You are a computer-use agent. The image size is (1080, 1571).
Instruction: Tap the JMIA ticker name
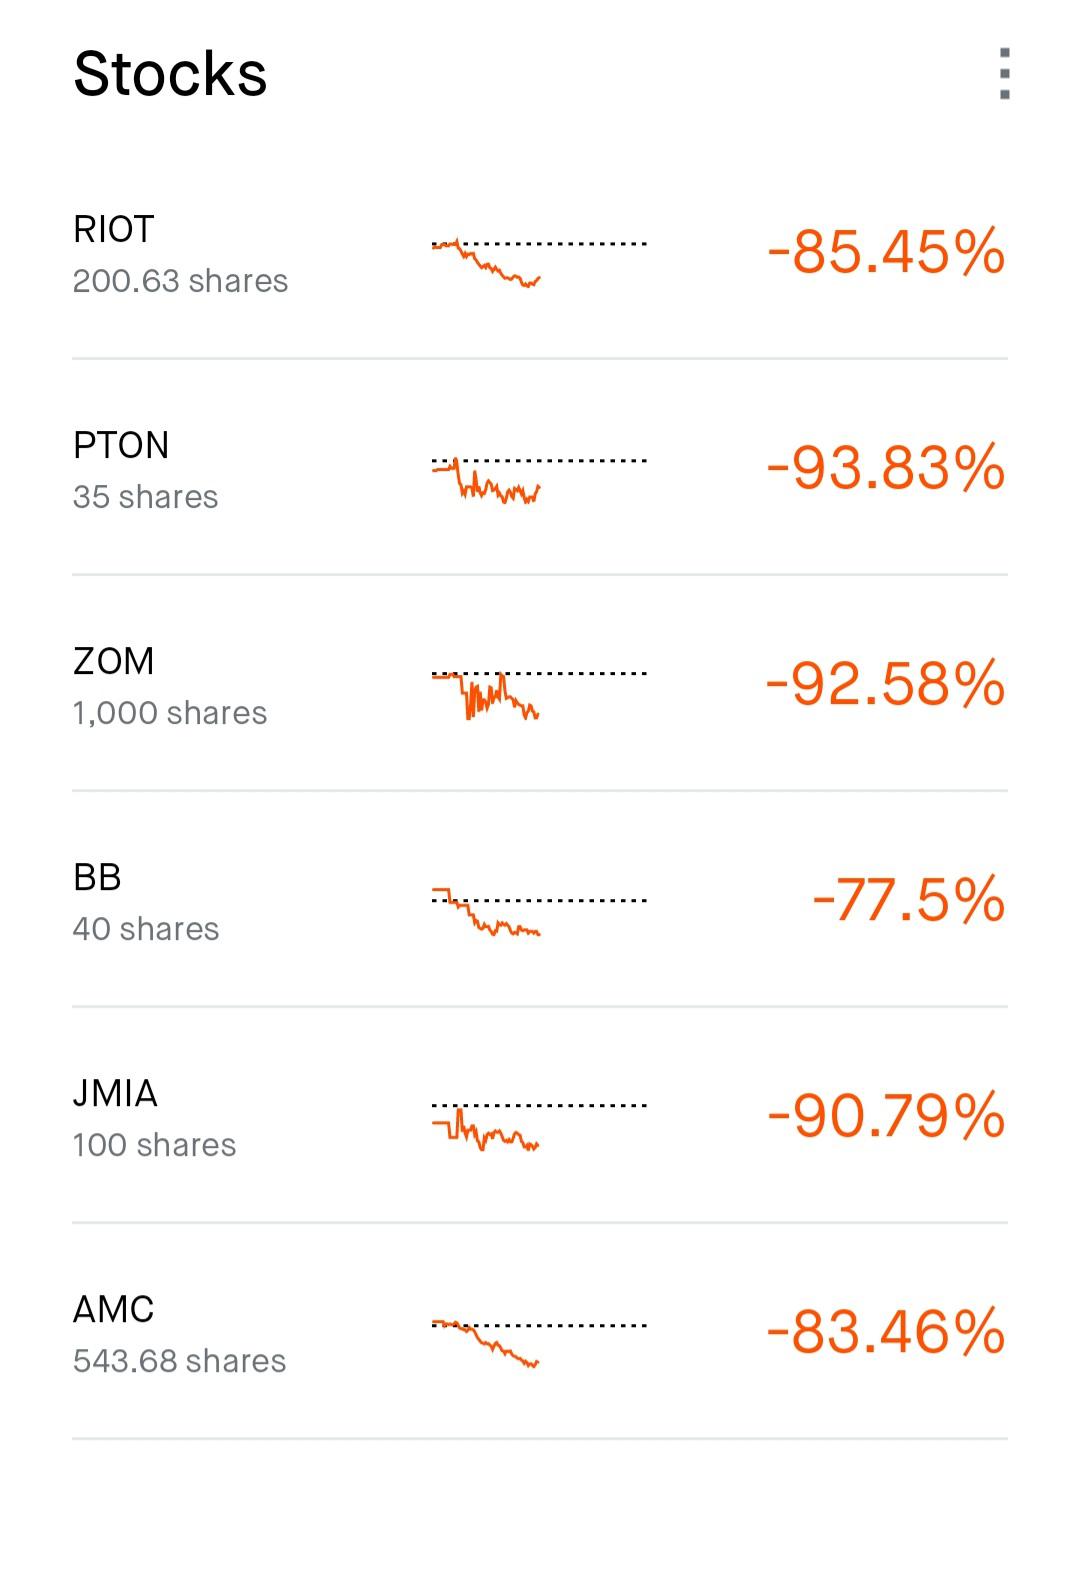coord(115,1094)
